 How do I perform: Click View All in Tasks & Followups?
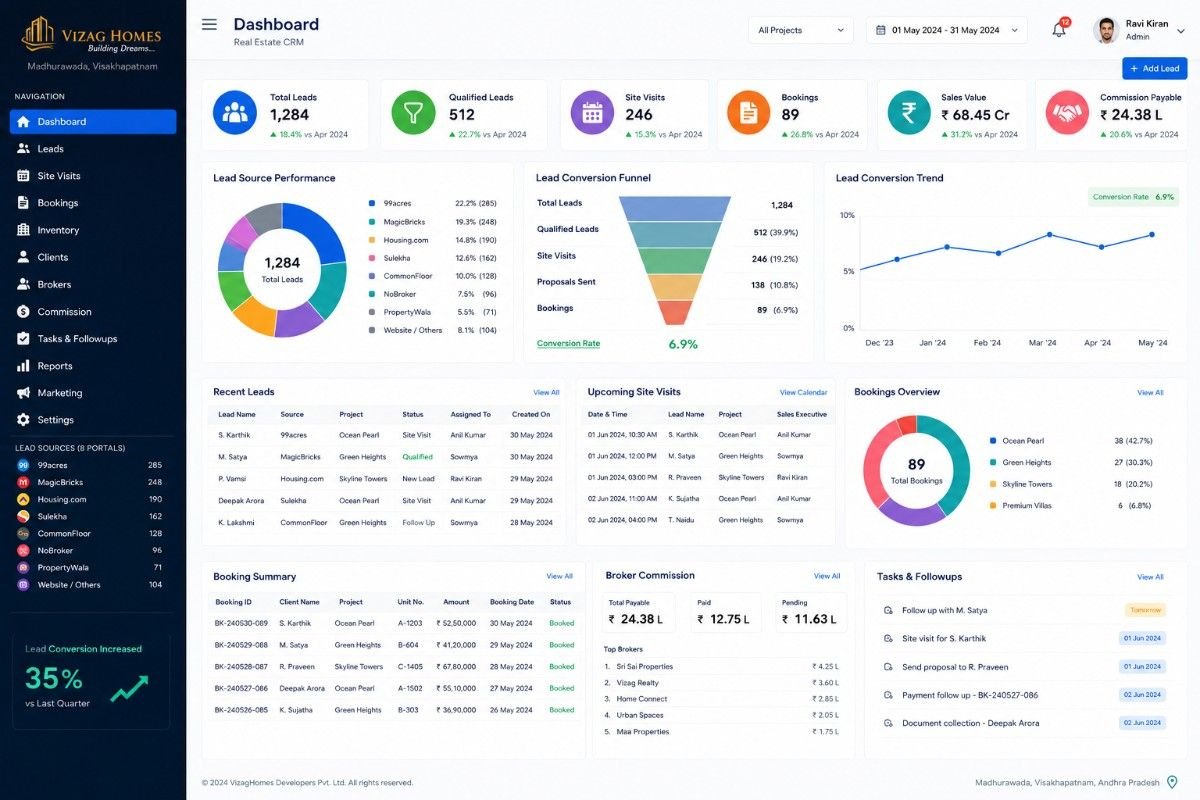(1150, 577)
